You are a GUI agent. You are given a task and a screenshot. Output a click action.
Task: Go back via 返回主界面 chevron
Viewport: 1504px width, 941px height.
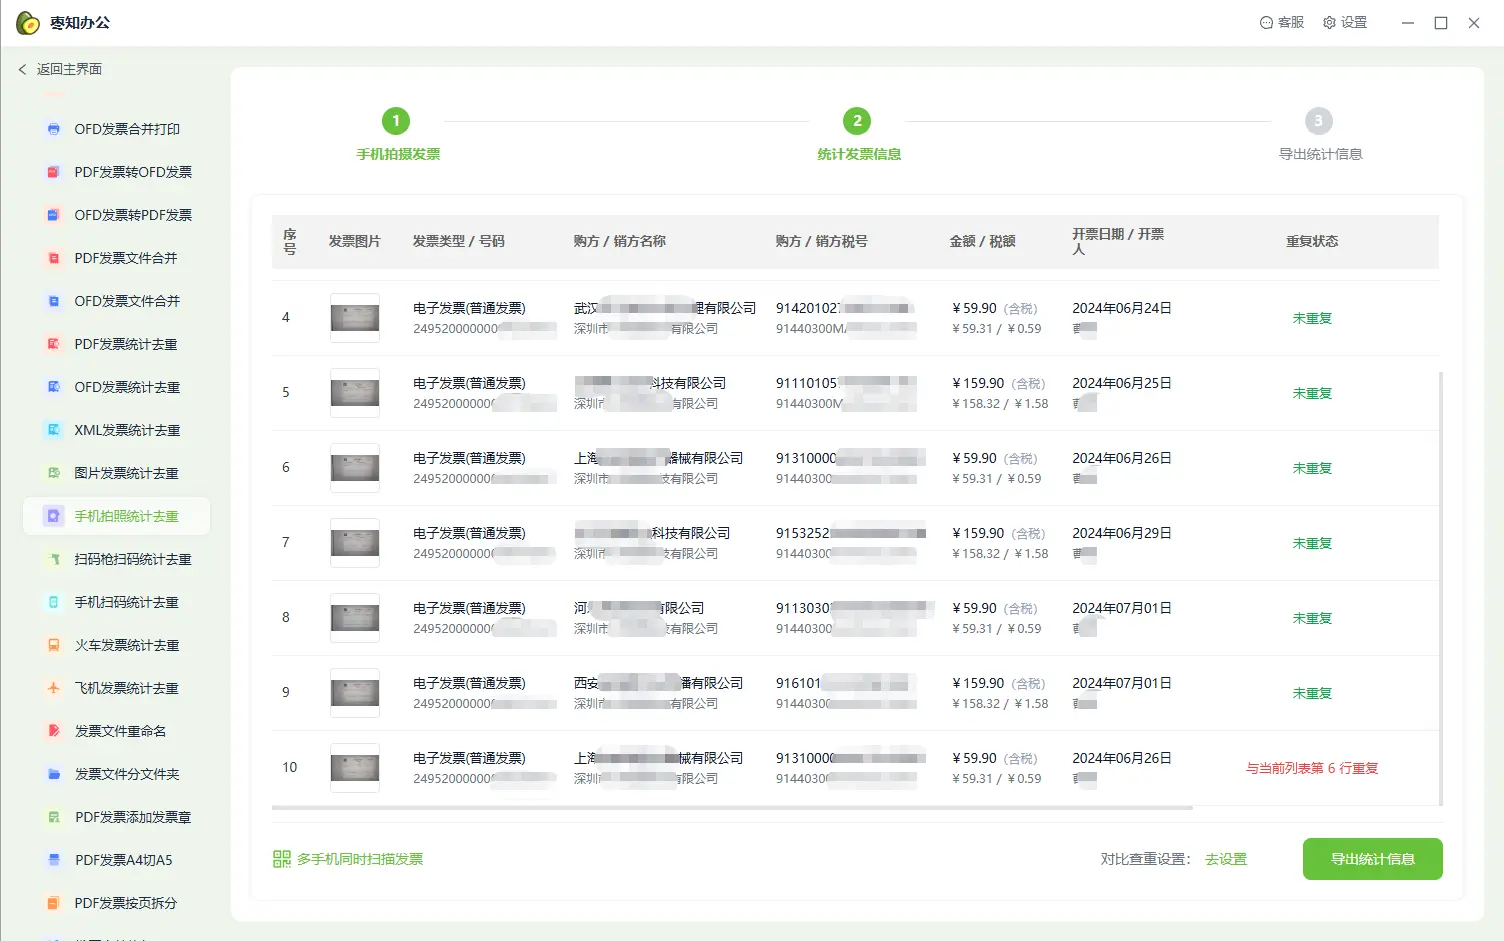coord(22,69)
